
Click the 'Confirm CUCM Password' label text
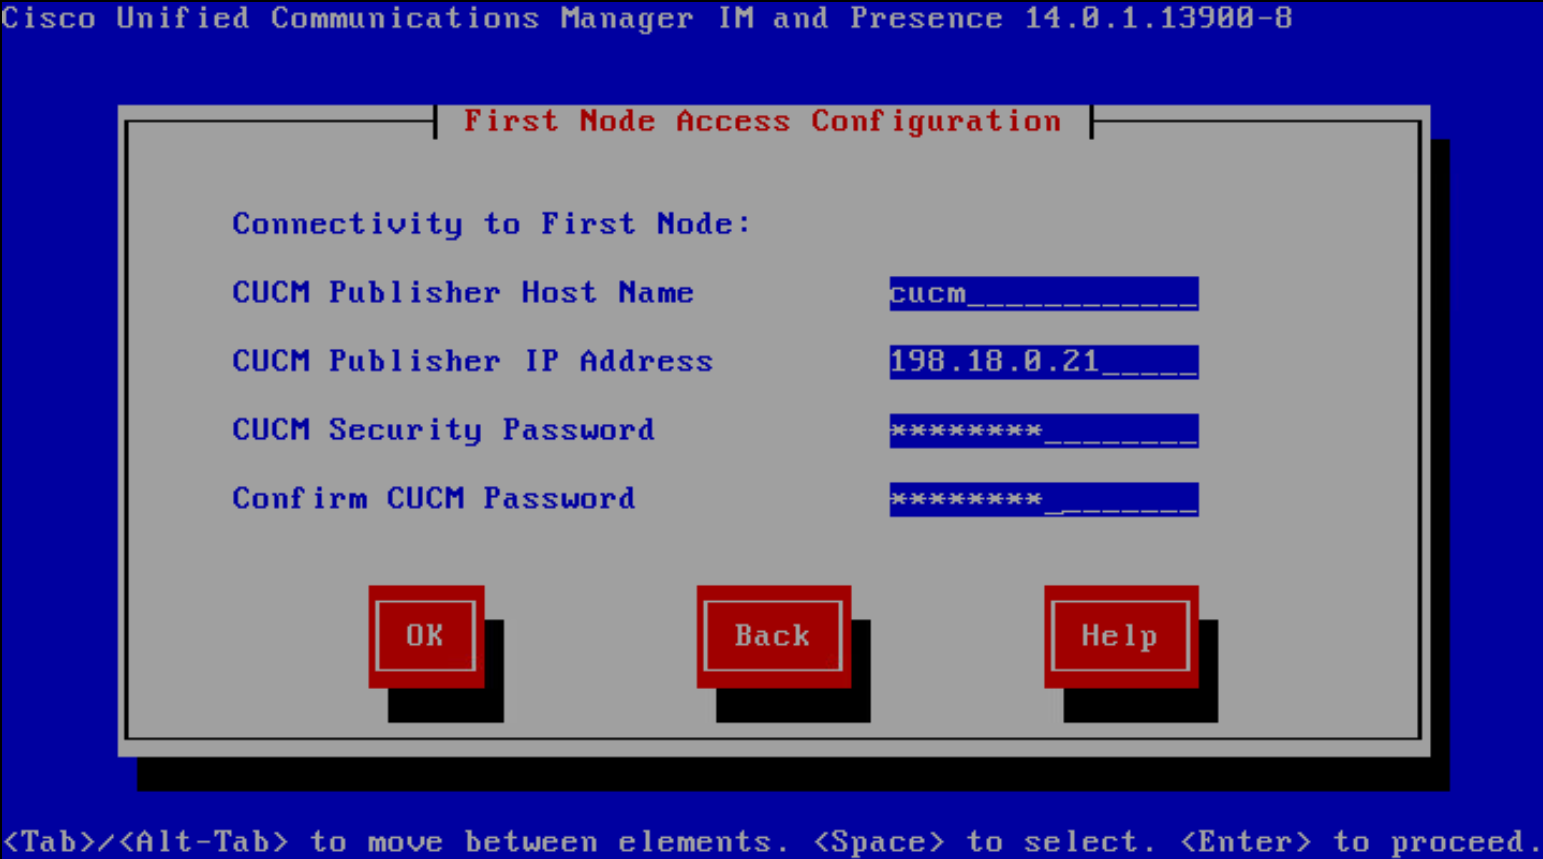point(433,498)
